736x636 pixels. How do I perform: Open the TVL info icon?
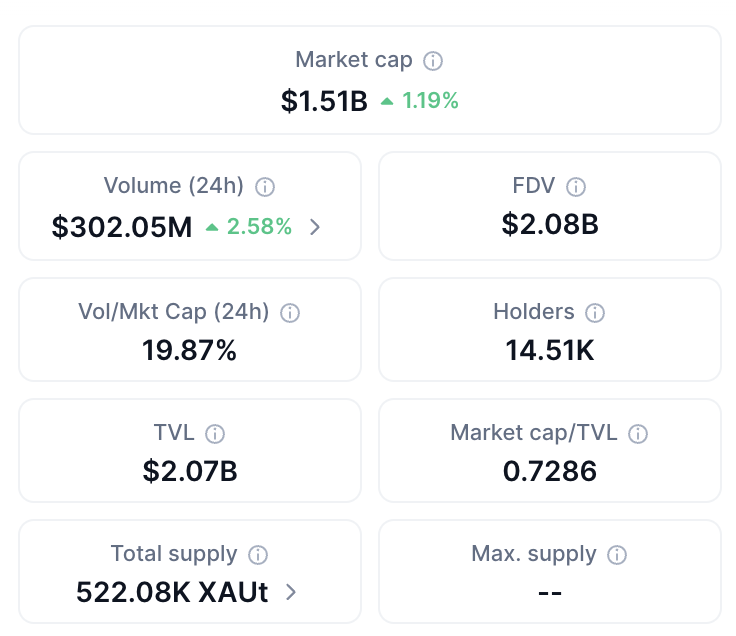[x=215, y=433]
